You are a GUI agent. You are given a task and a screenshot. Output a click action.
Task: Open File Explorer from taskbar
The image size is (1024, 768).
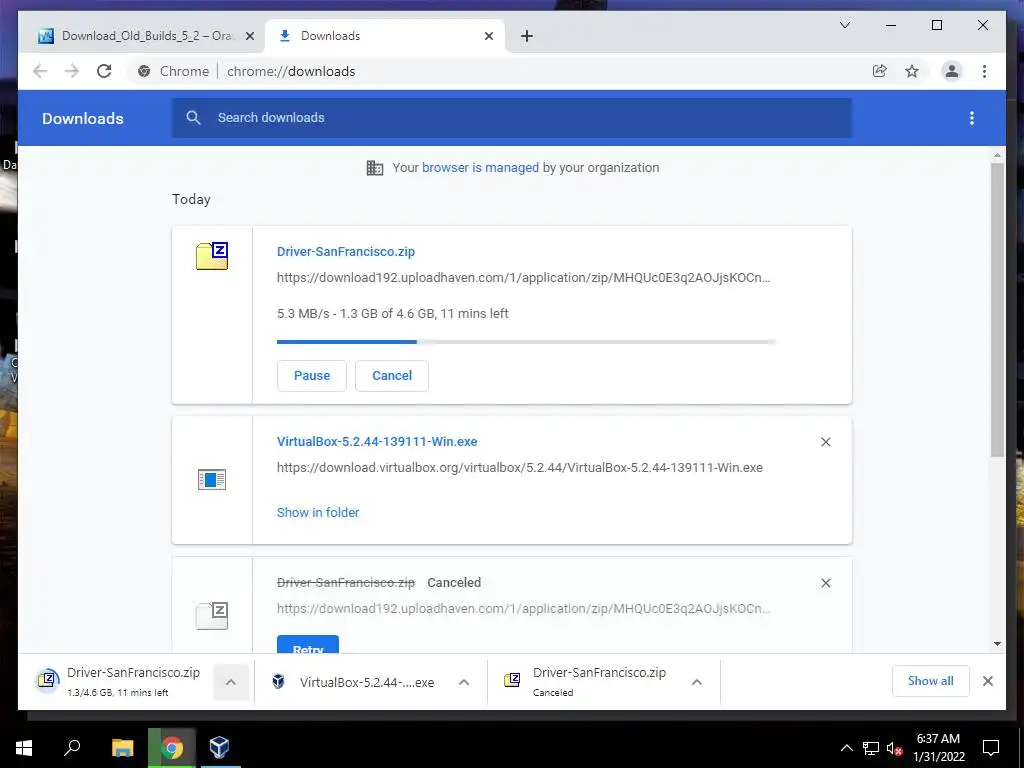122,748
